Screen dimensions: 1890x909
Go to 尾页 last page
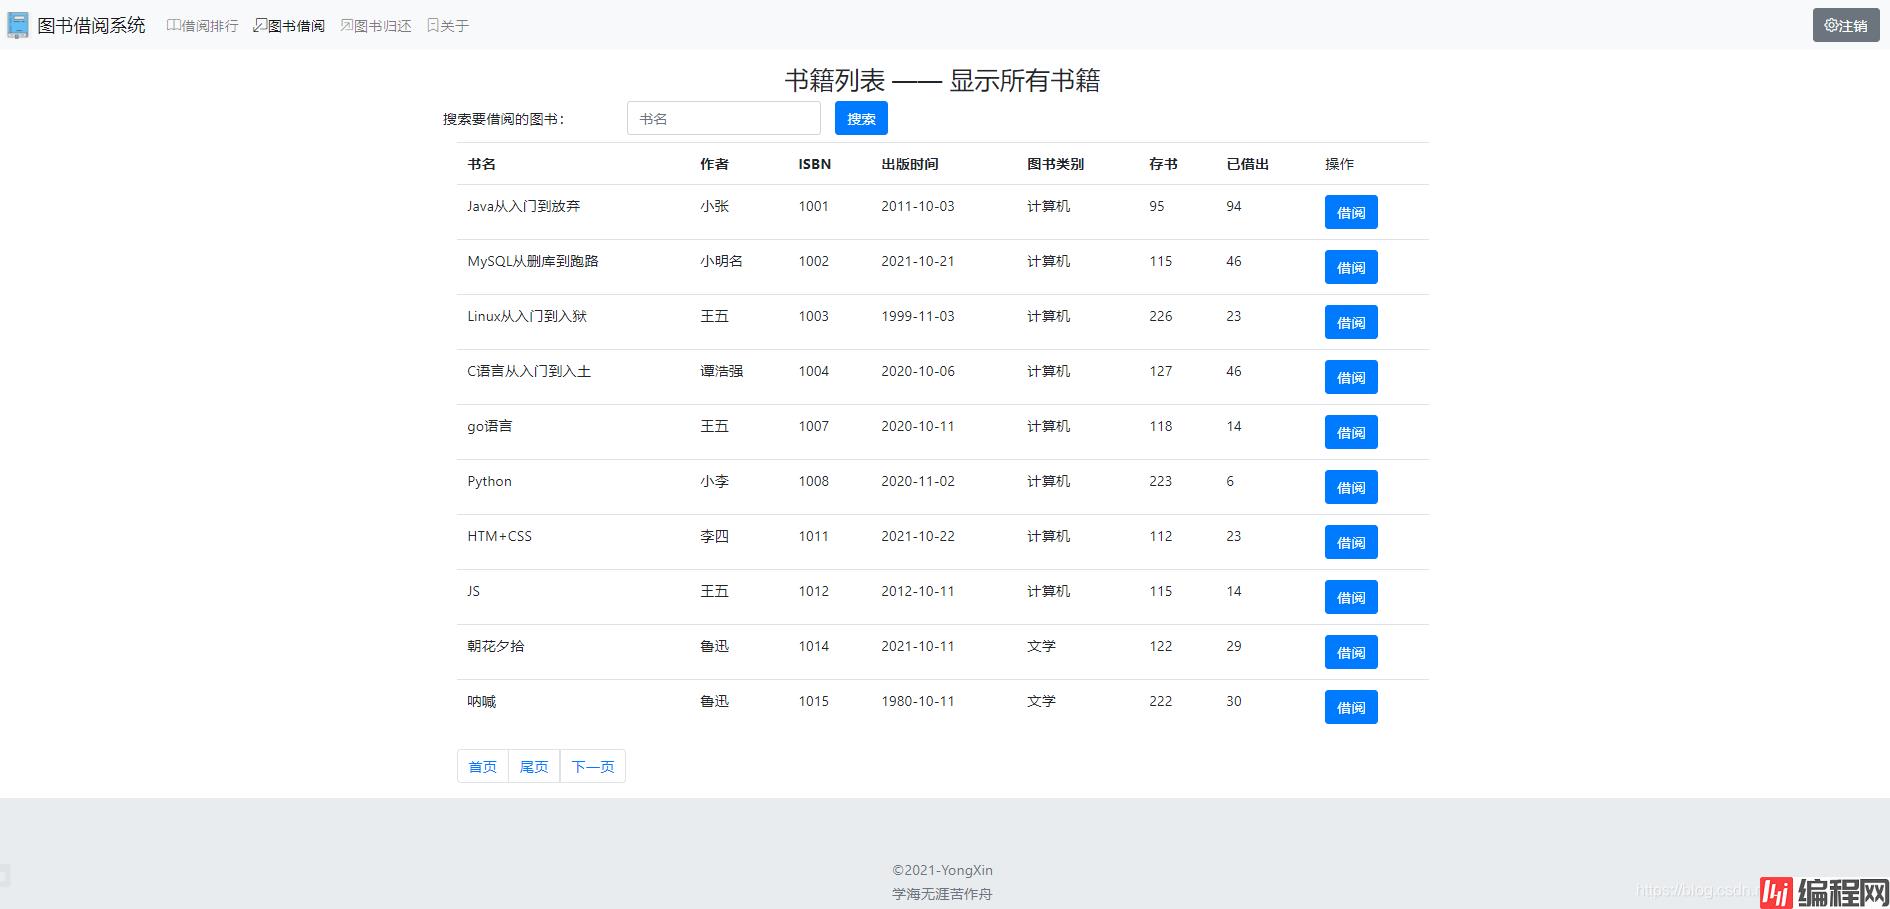(534, 766)
